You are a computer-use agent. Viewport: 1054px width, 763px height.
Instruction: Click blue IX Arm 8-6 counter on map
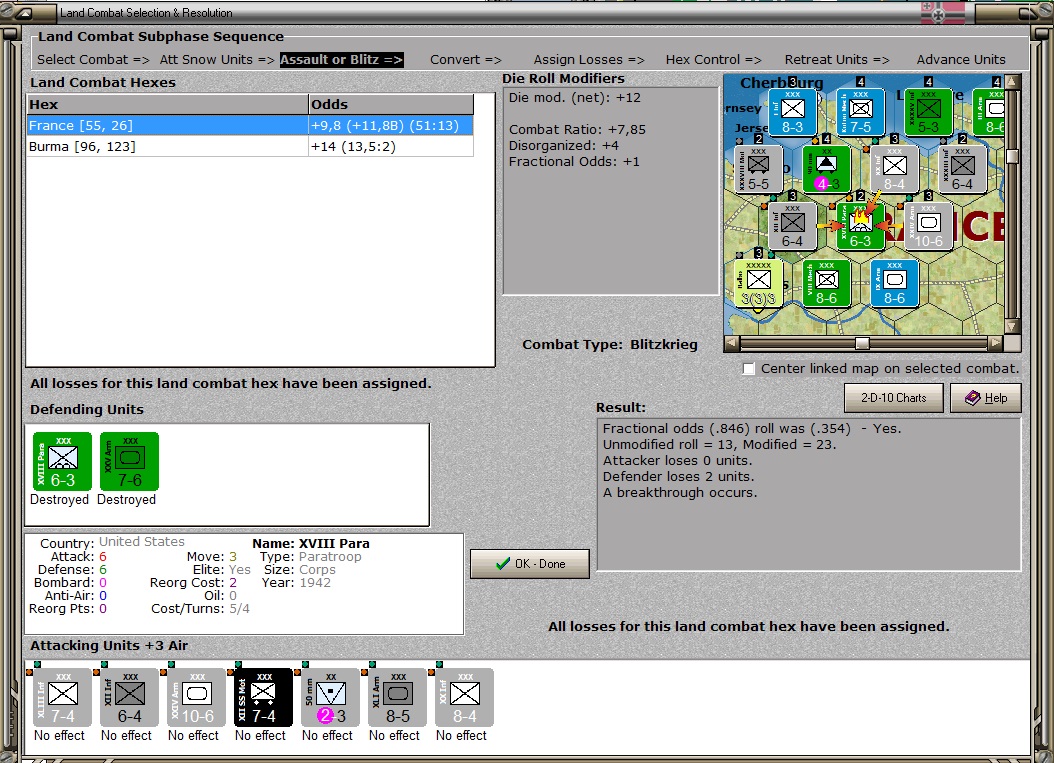click(894, 283)
